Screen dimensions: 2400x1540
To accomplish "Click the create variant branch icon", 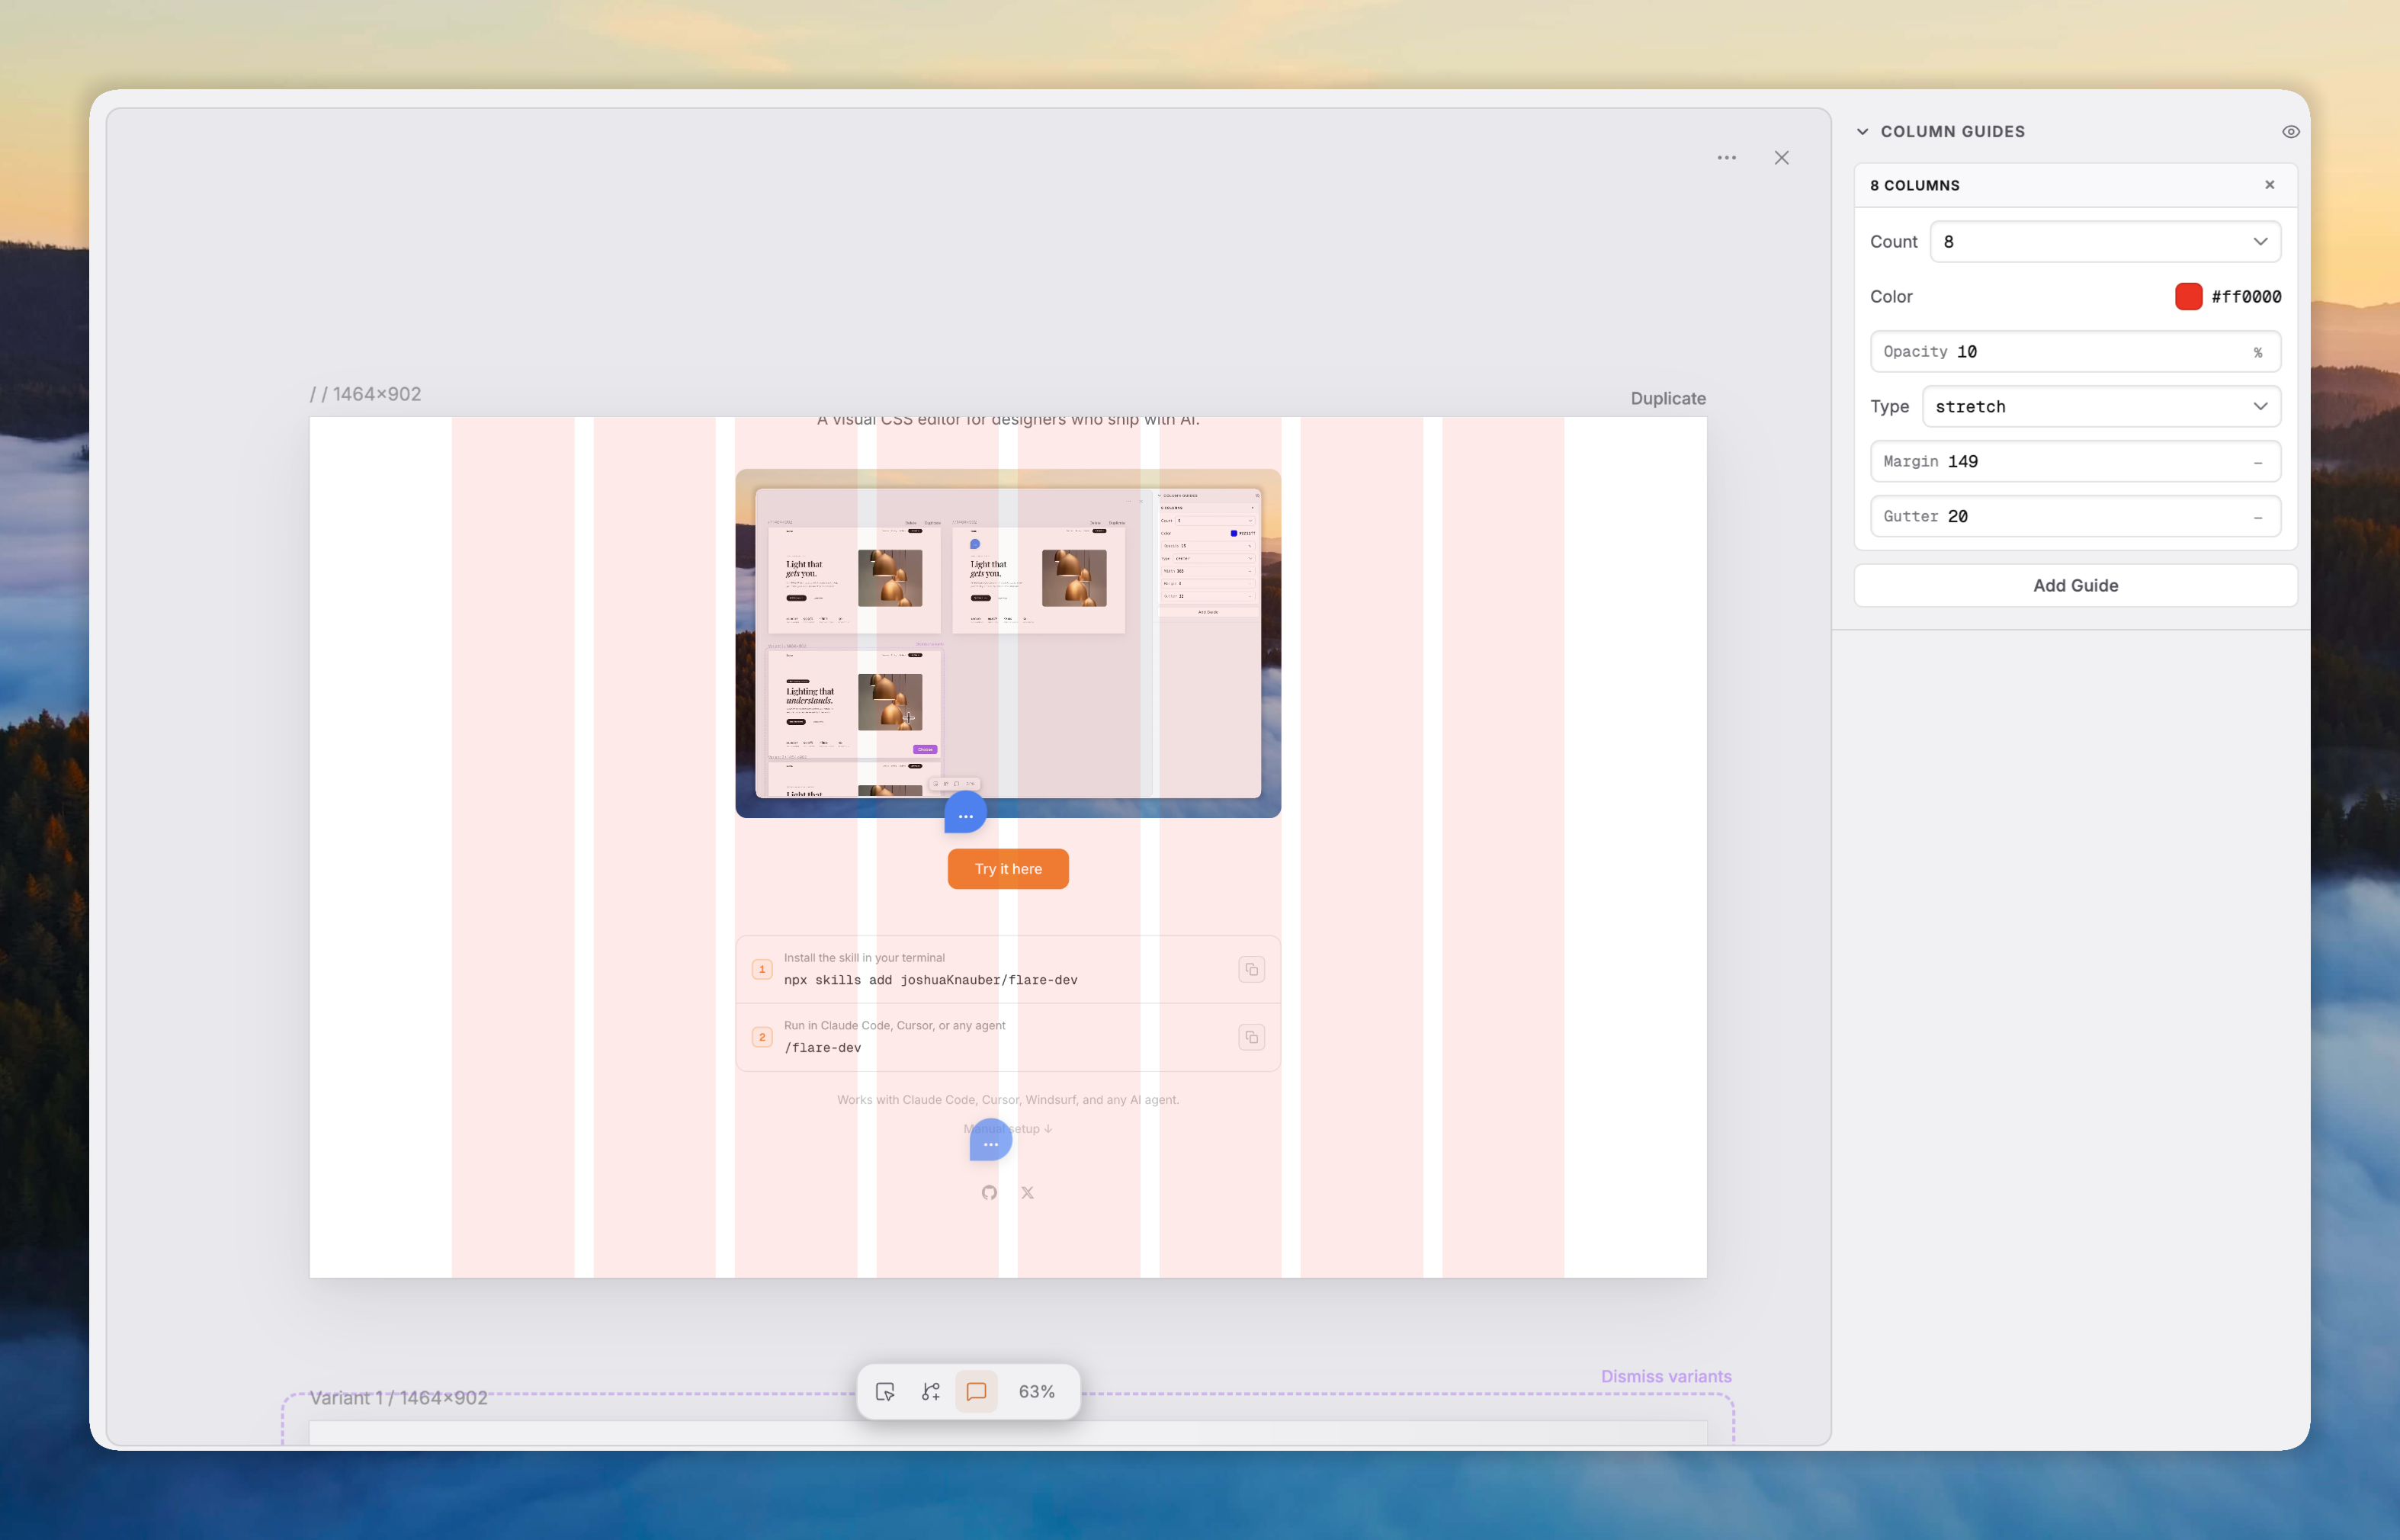I will click(x=930, y=1391).
